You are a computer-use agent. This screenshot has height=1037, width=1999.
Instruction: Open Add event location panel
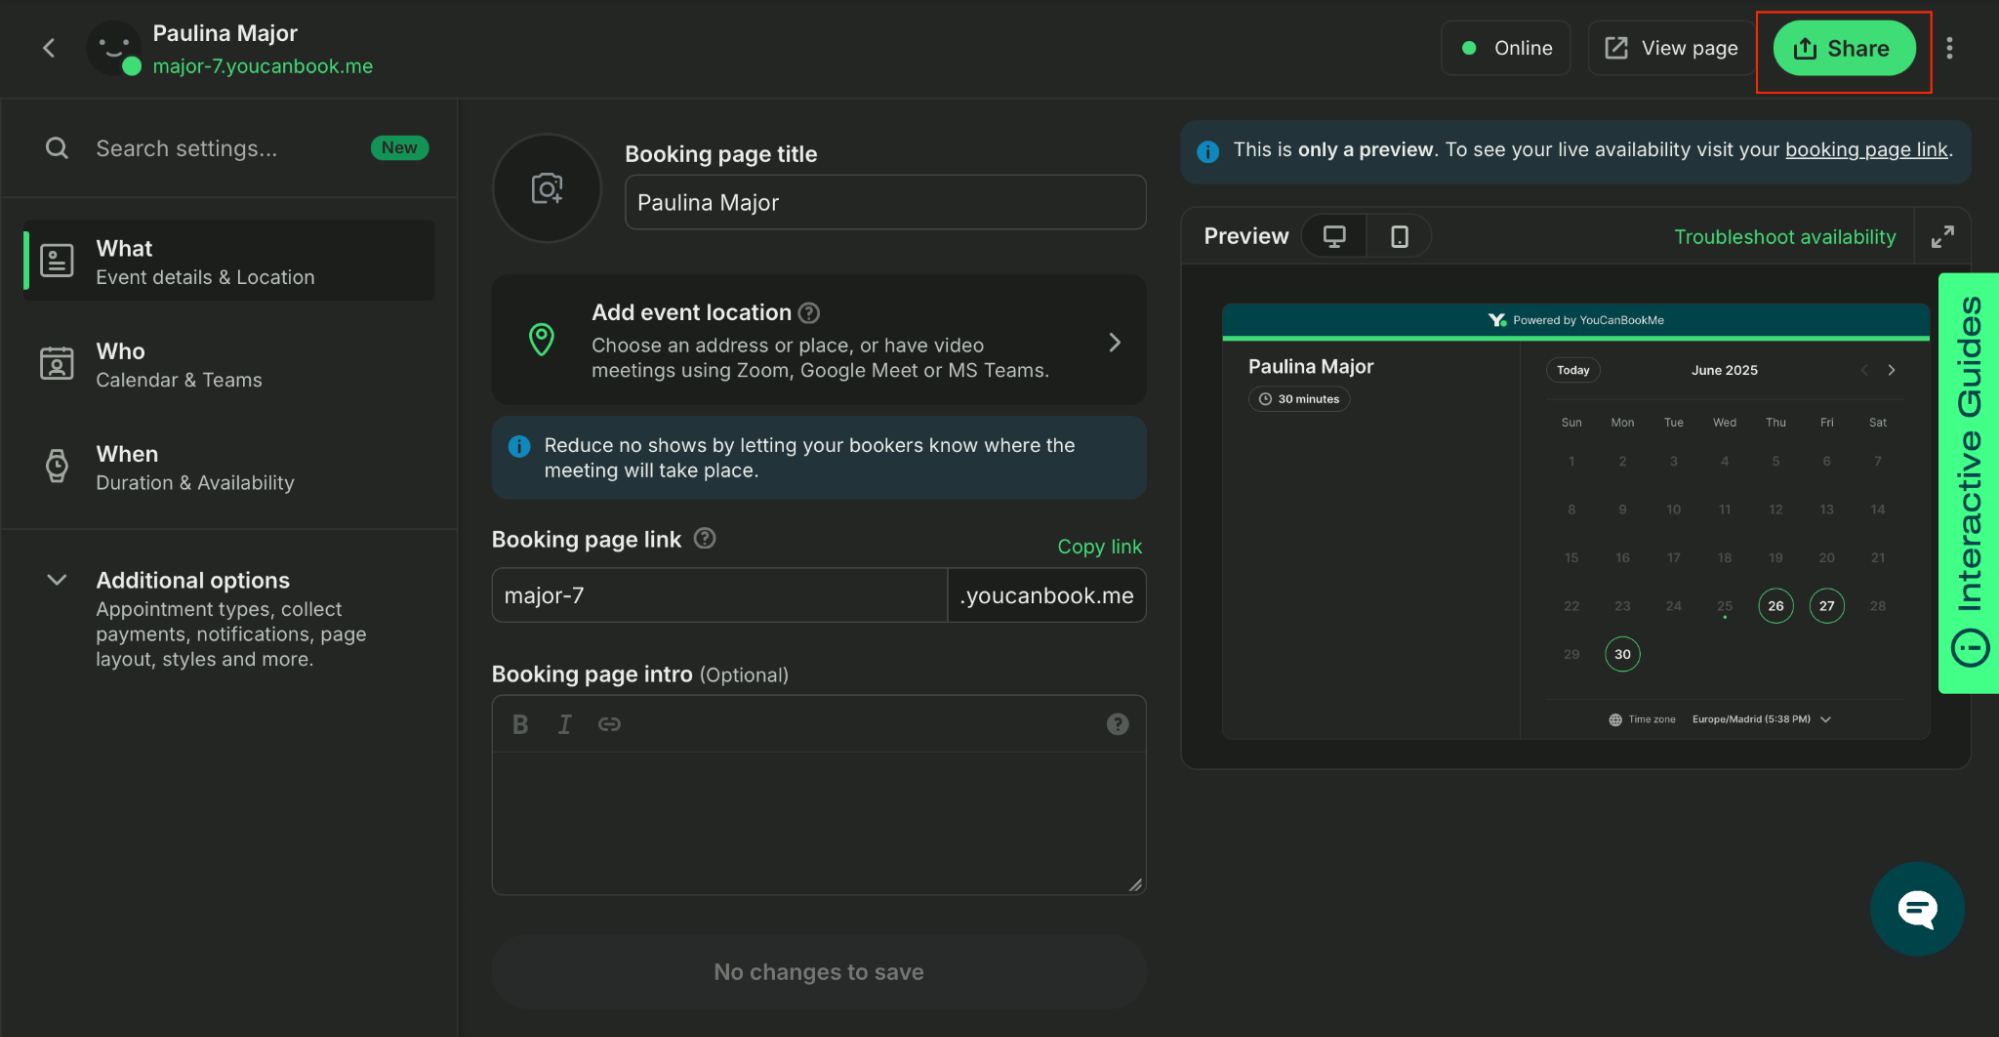pyautogui.click(x=819, y=341)
